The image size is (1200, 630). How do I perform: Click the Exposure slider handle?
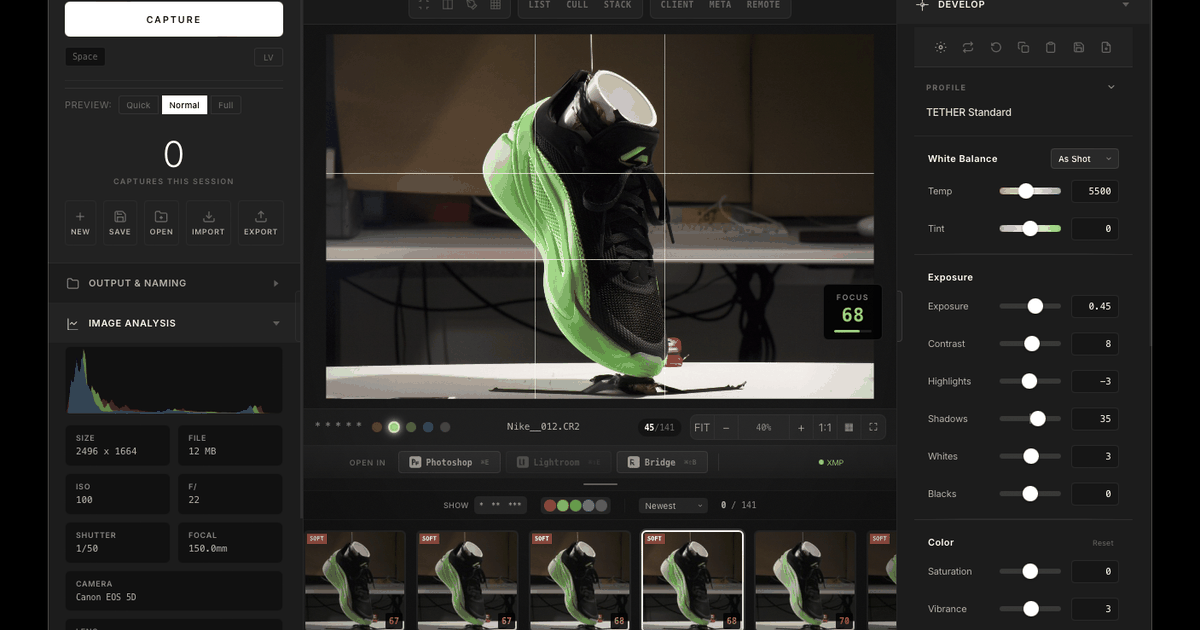[1035, 306]
